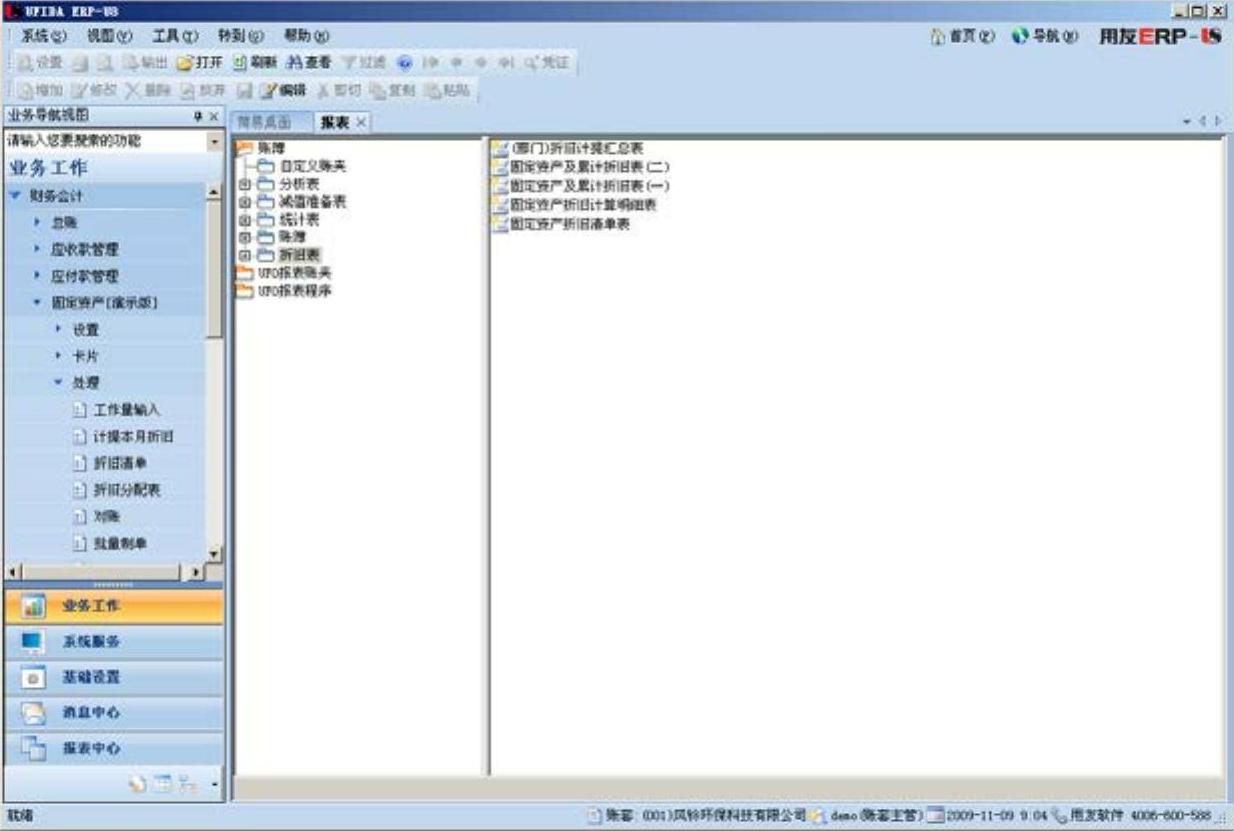Viewport: 1234px width, 831px height.
Task: Open the 视图 menu
Action: pos(110,35)
